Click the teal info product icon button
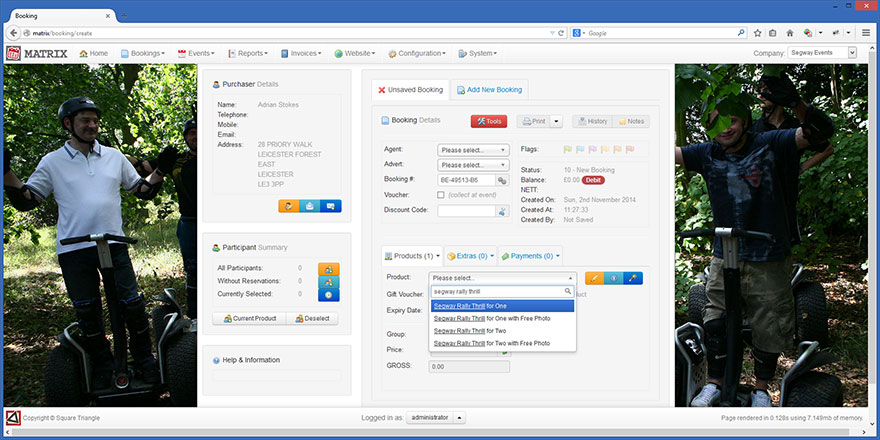The image size is (880, 440). pos(613,278)
